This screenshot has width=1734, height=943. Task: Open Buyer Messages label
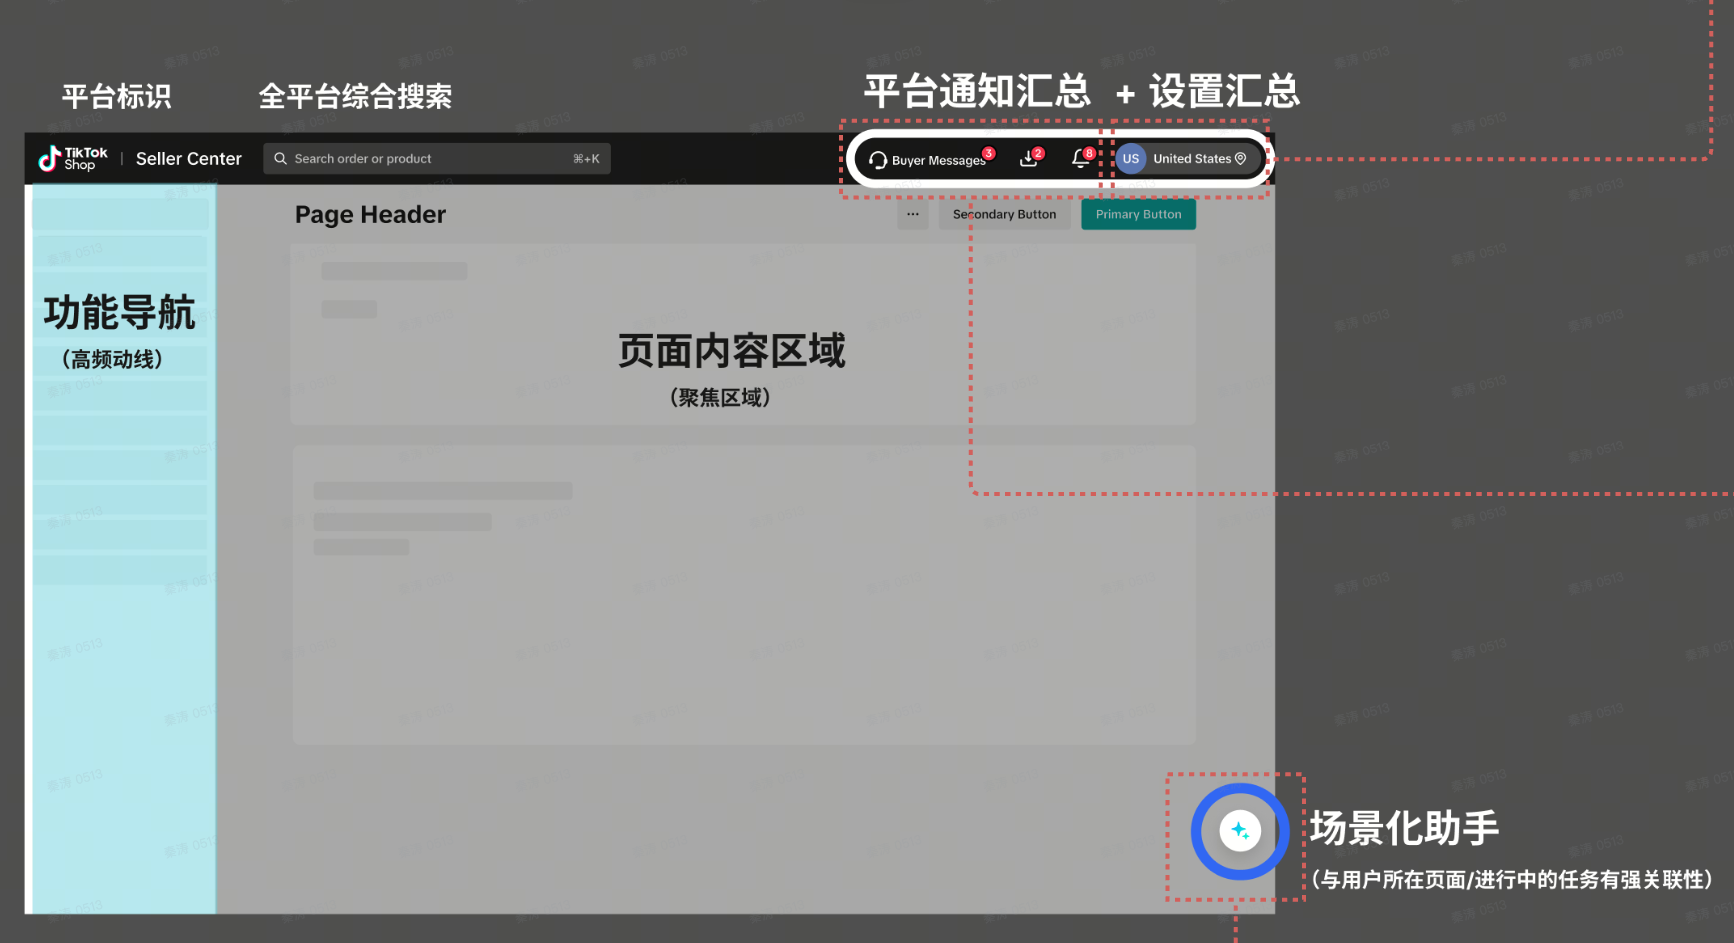937,160
